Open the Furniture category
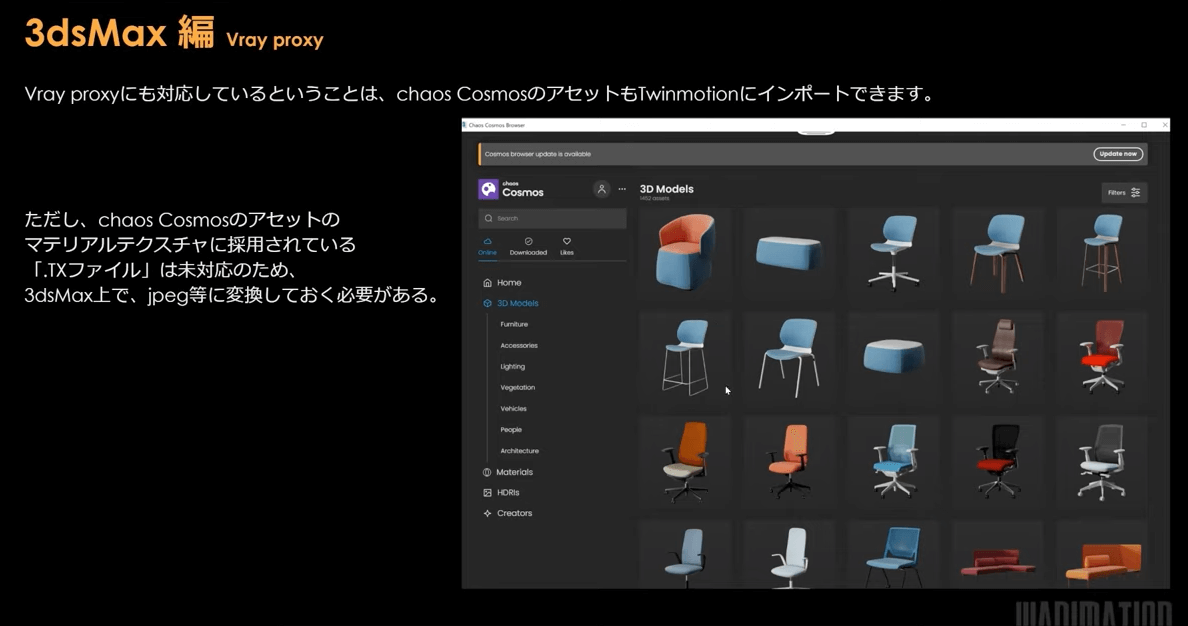Viewport: 1188px width, 626px height. coord(514,324)
